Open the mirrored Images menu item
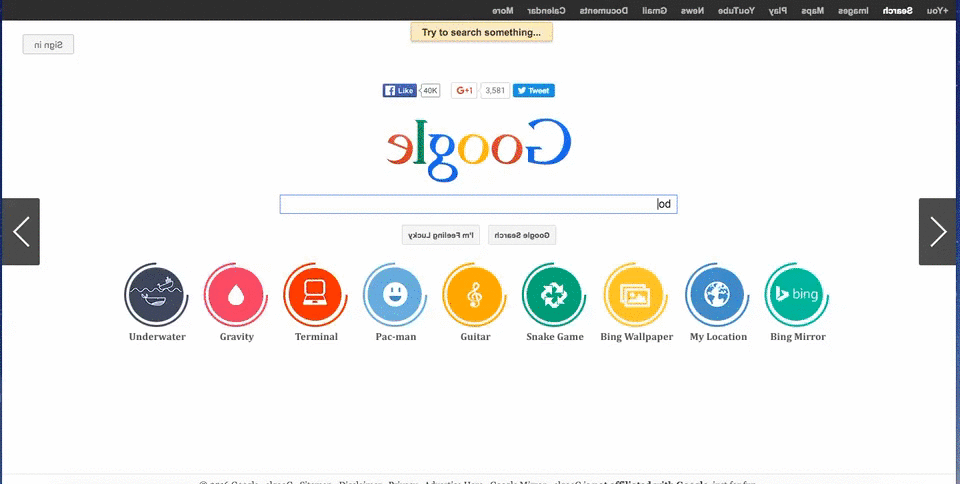 pyautogui.click(x=853, y=10)
